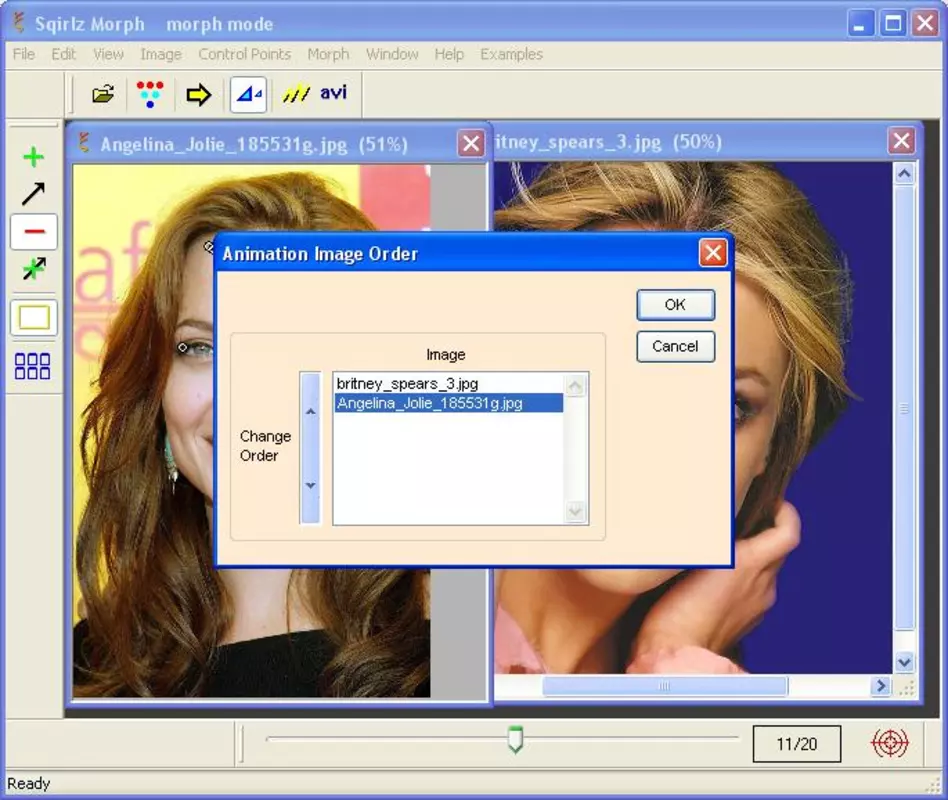Select britney_spears_3.jpg in image list
The image size is (948, 800).
coord(449,383)
